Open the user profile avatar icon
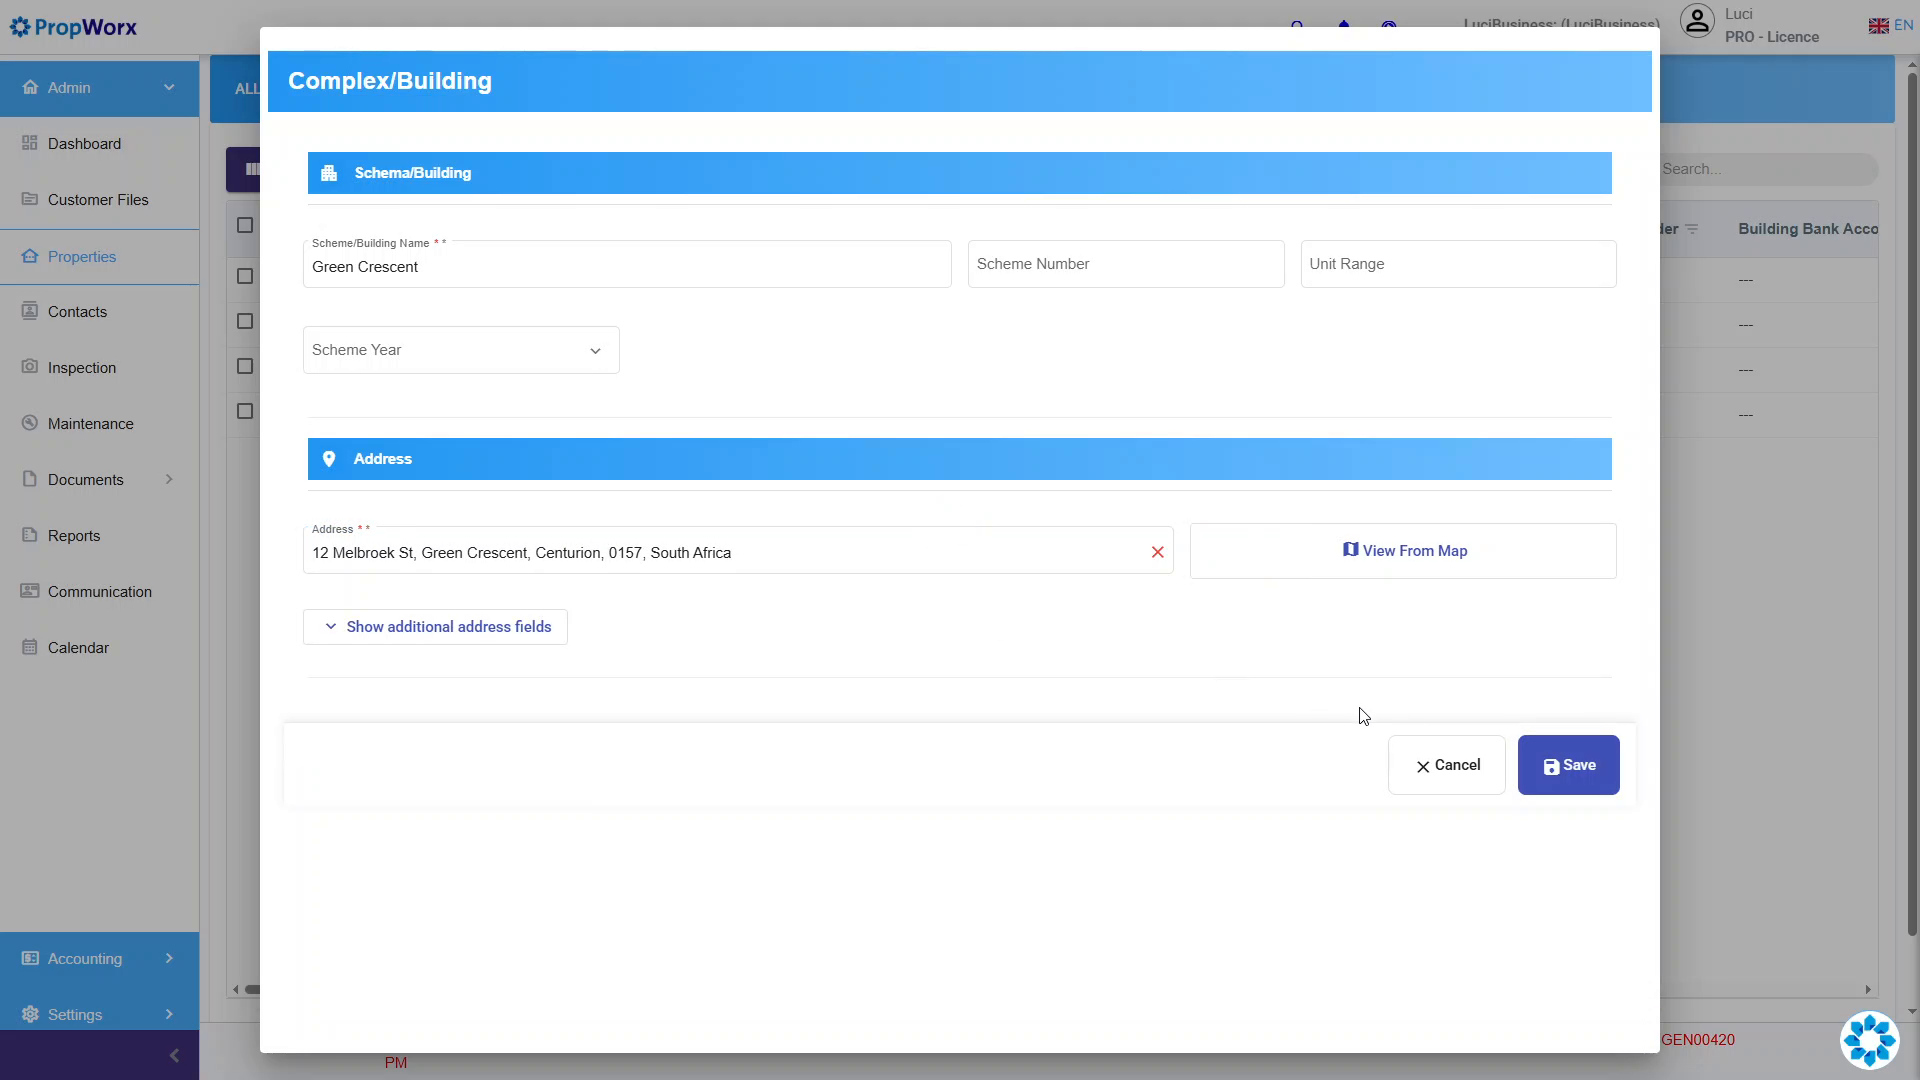1920x1080 pixels. tap(1697, 21)
